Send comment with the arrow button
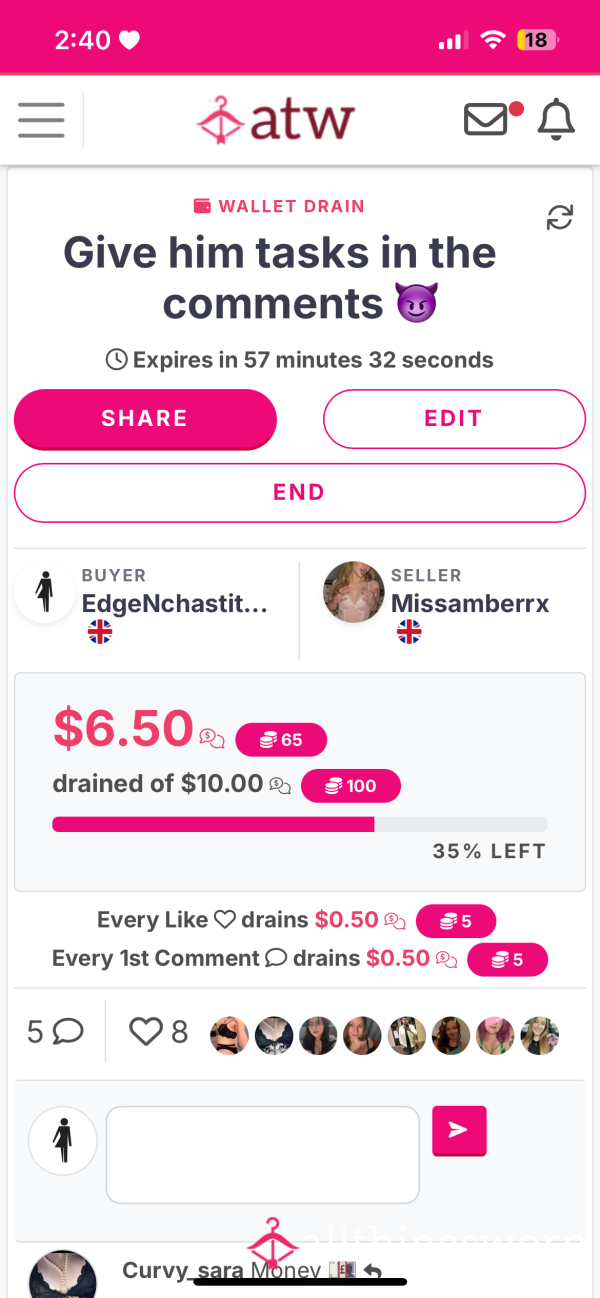 [x=459, y=1130]
